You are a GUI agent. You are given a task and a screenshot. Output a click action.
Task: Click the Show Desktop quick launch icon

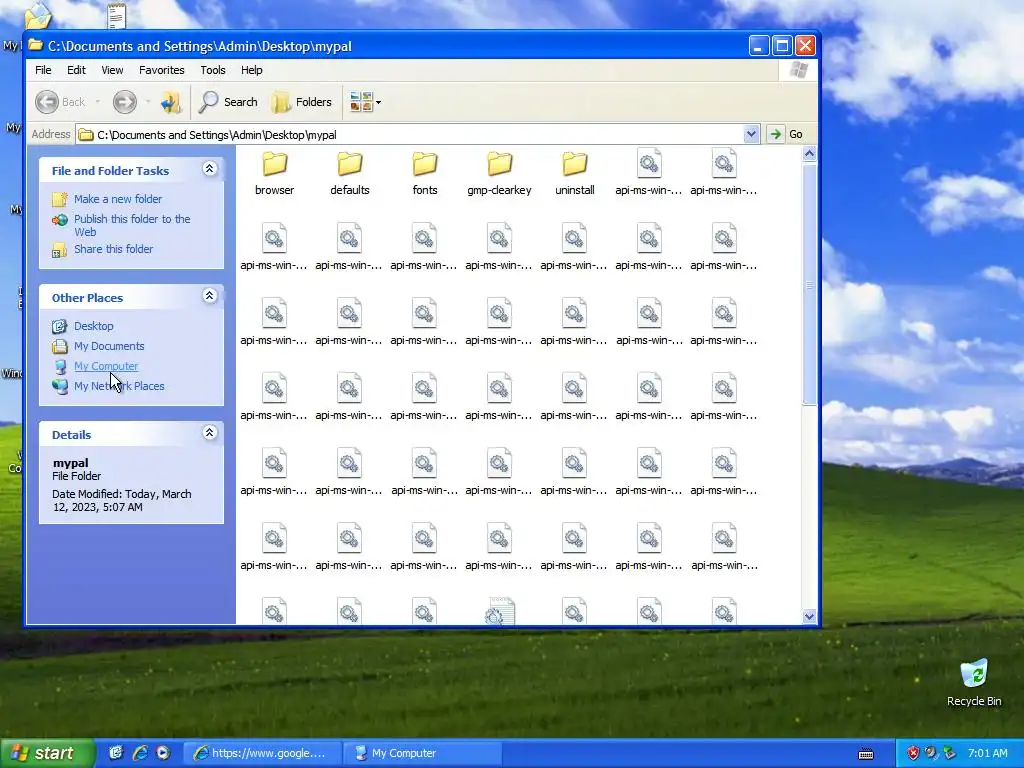point(116,753)
